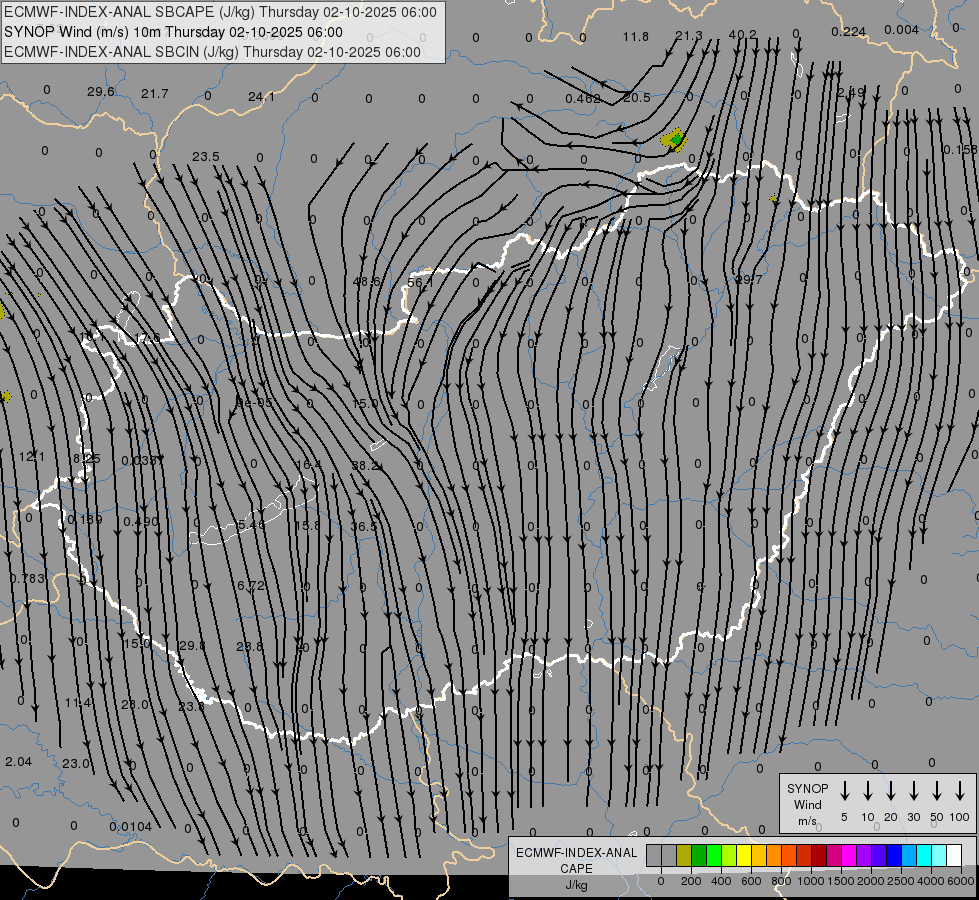
Task: Click the SBCAPE title line in header
Action: point(220,12)
